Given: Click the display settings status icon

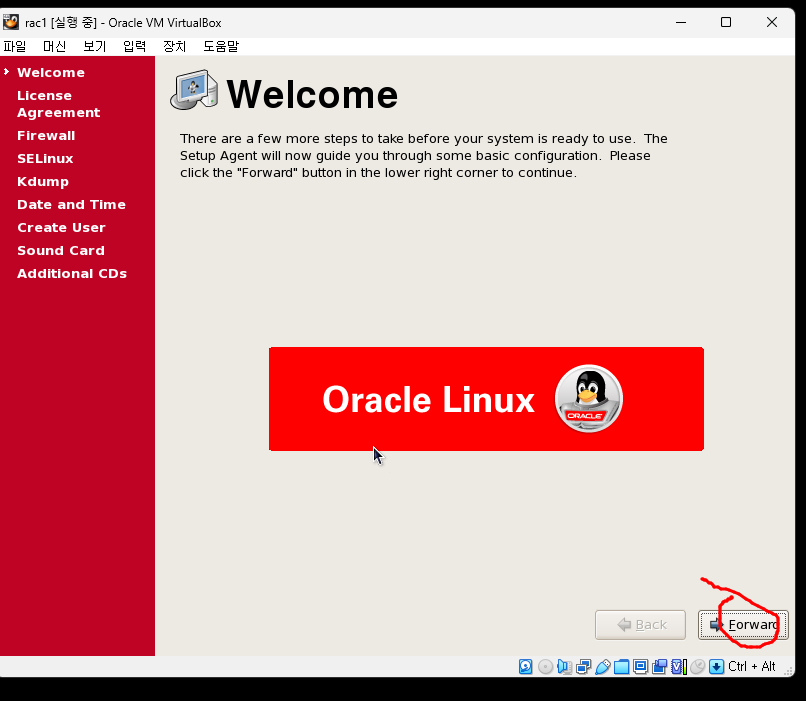Looking at the screenshot, I should (x=640, y=667).
